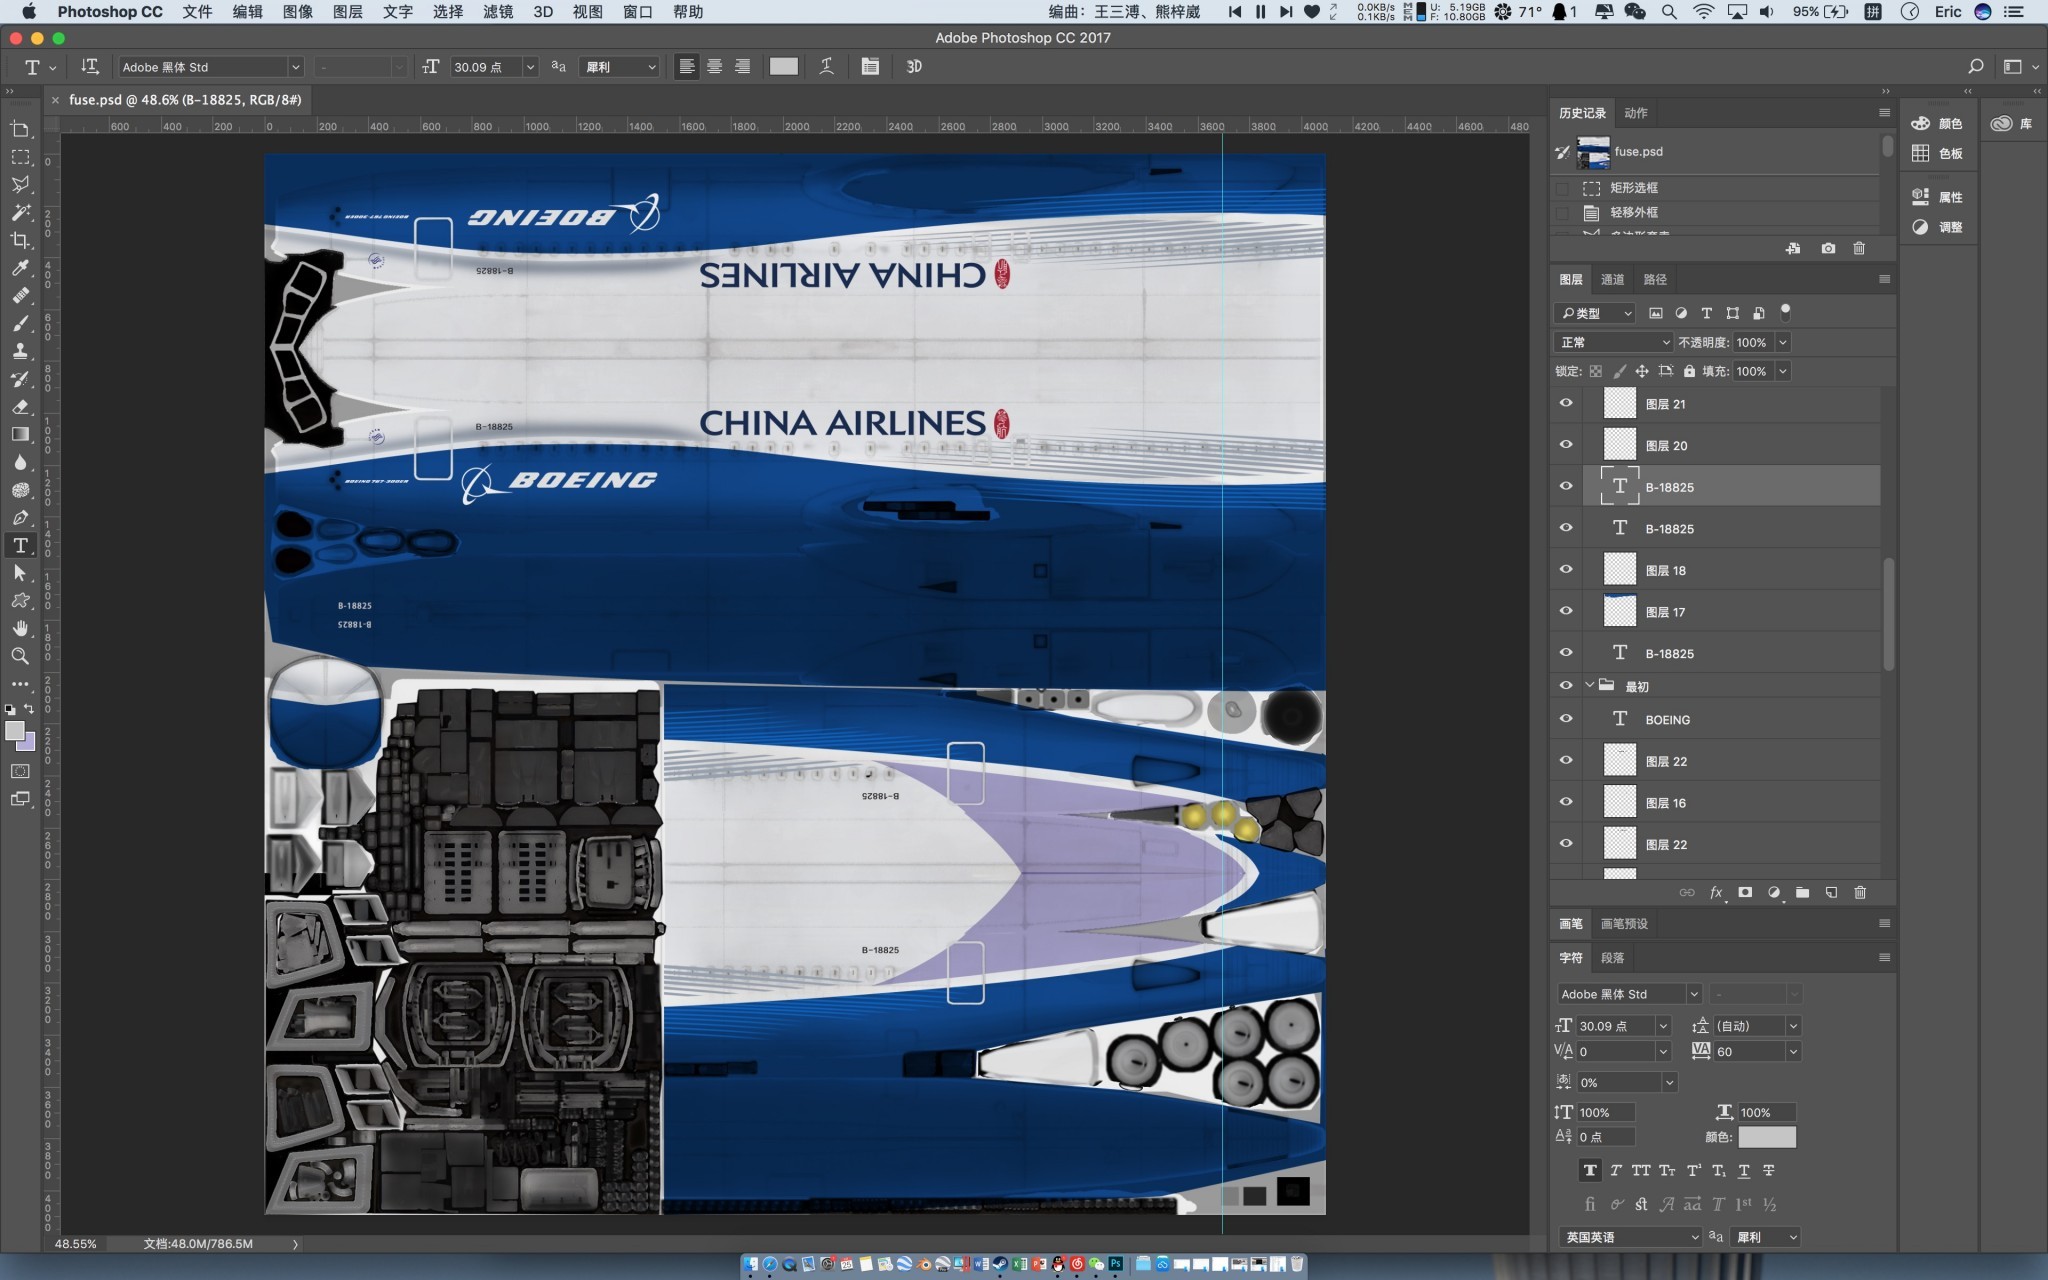Select the Brush tool
This screenshot has height=1280, width=2048.
(20, 324)
